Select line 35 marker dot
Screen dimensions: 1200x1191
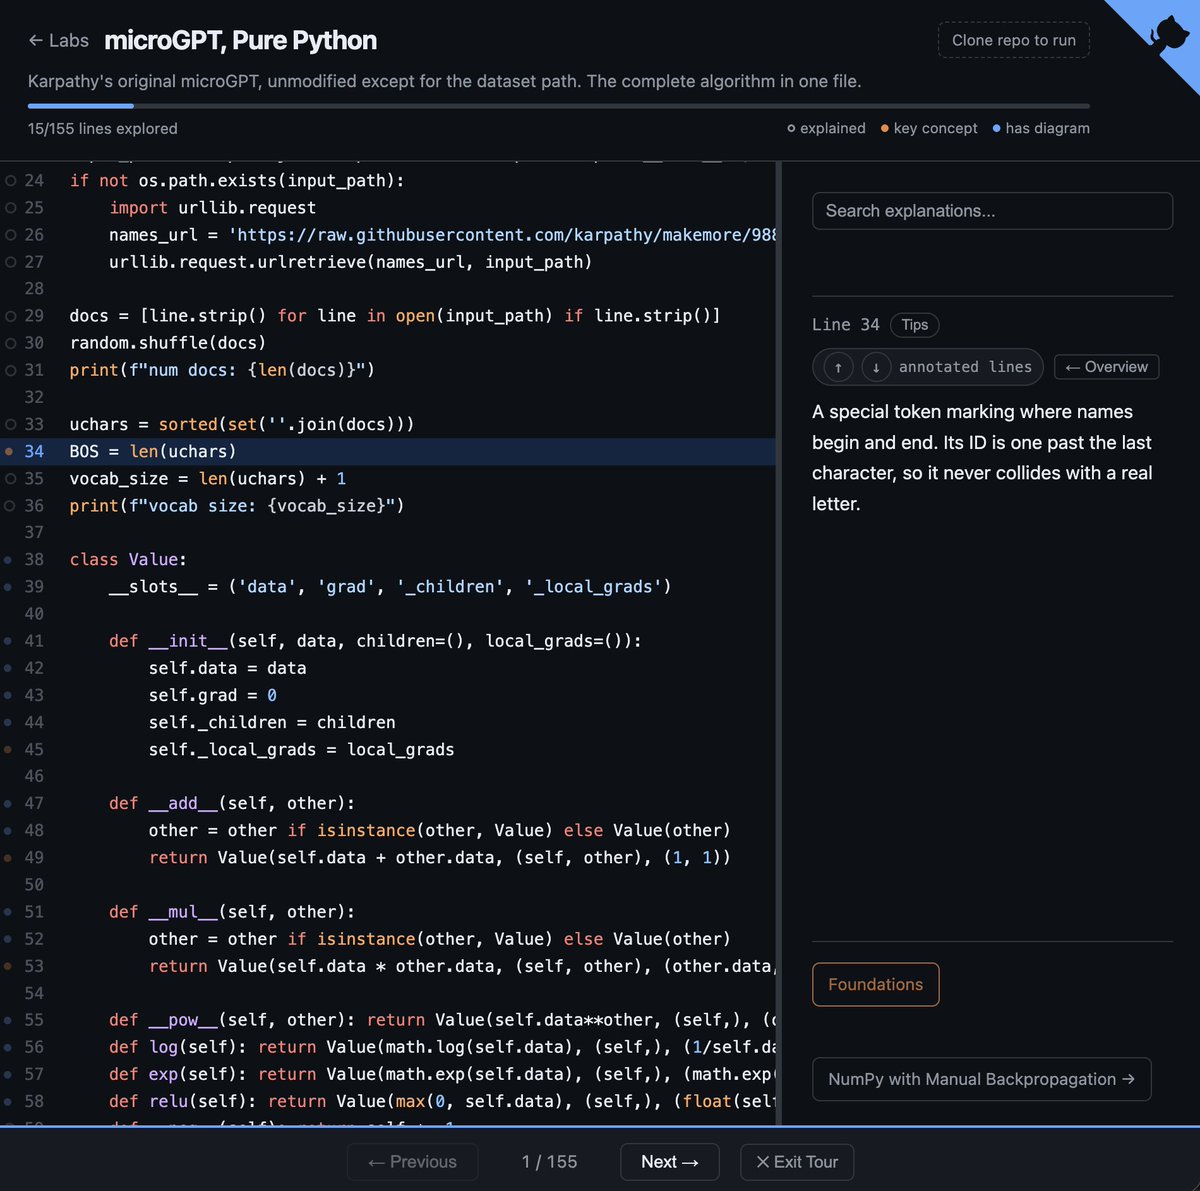pyautogui.click(x=11, y=479)
